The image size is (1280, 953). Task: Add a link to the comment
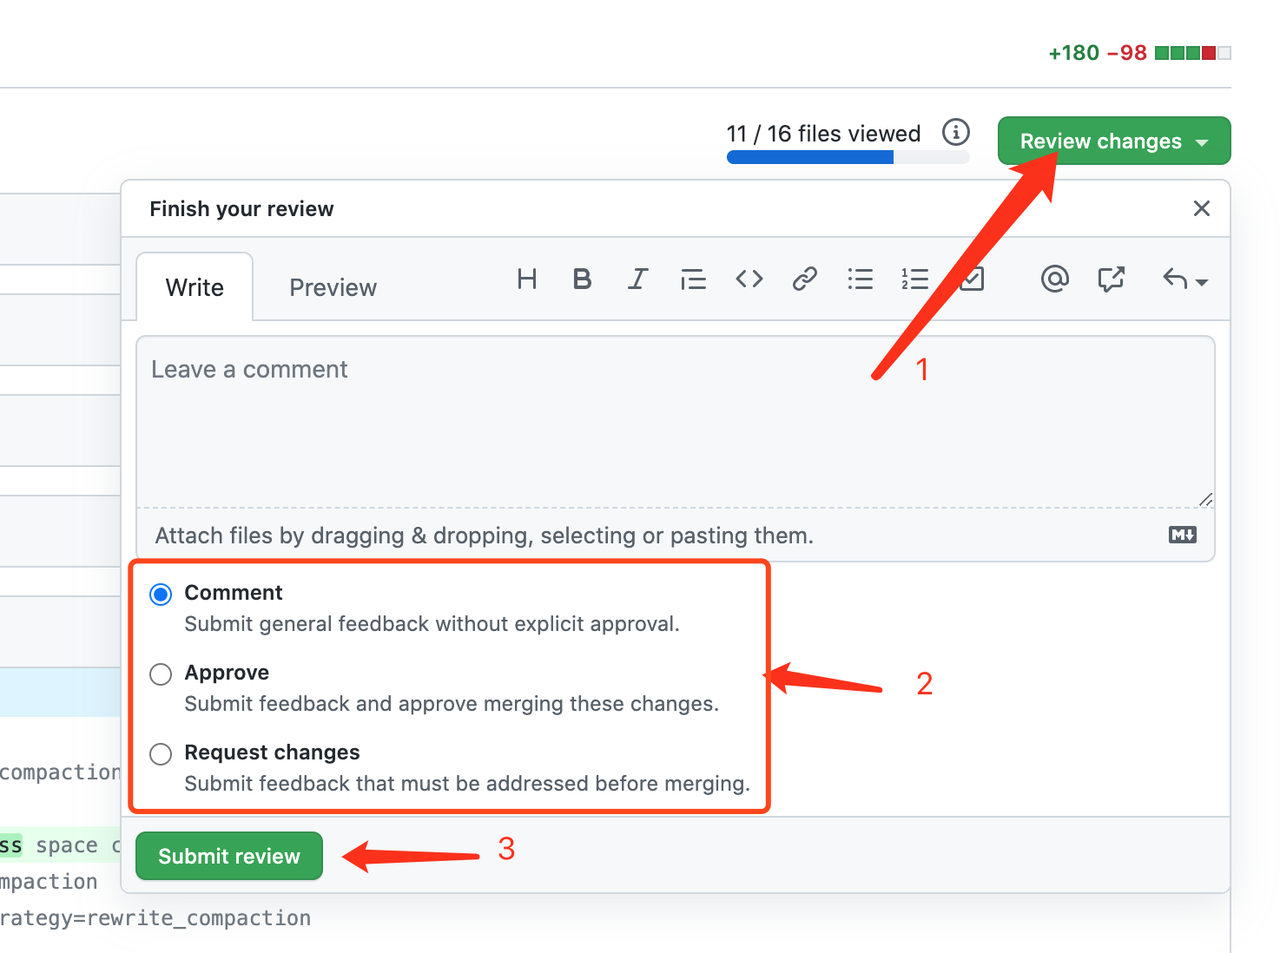point(804,279)
